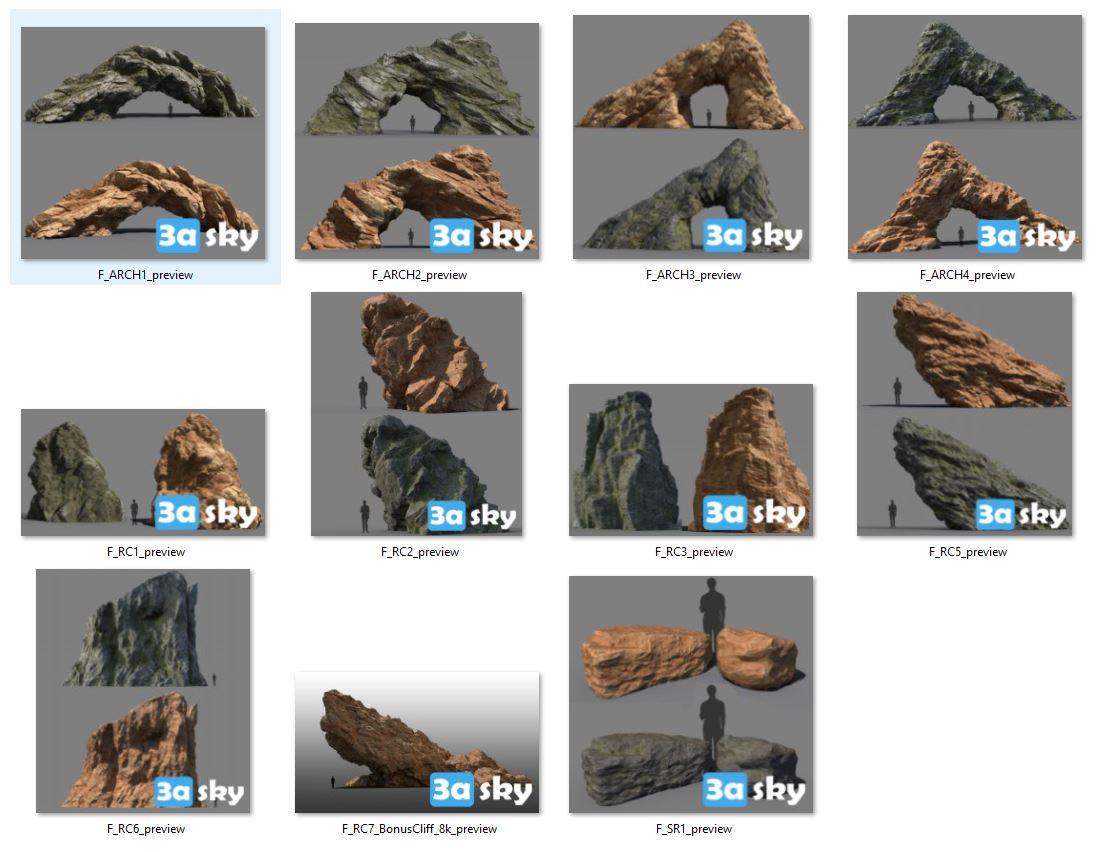Viewport: 1097px width, 852px height.
Task: Open the F_ARCH2_preview rock arch thumbnail
Action: [417, 141]
